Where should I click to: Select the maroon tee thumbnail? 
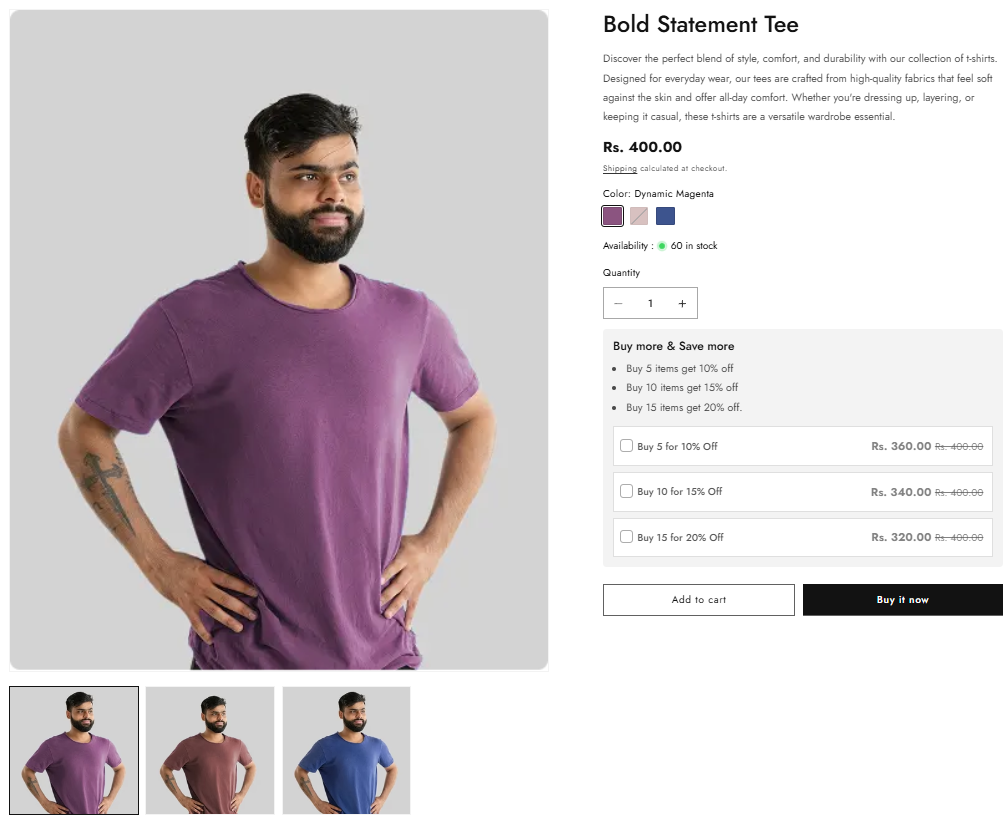[209, 748]
